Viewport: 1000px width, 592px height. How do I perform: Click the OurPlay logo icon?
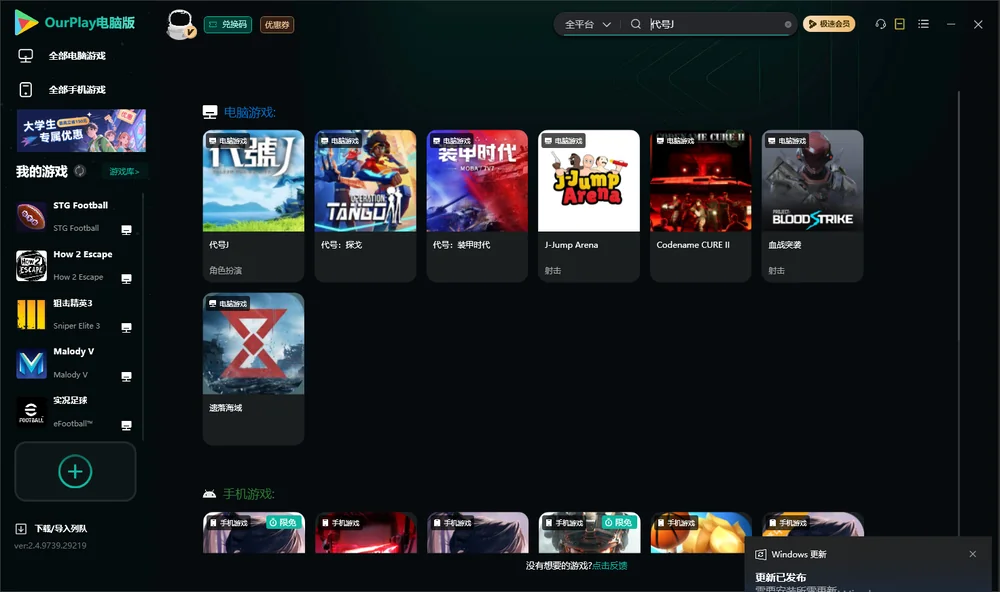point(26,22)
